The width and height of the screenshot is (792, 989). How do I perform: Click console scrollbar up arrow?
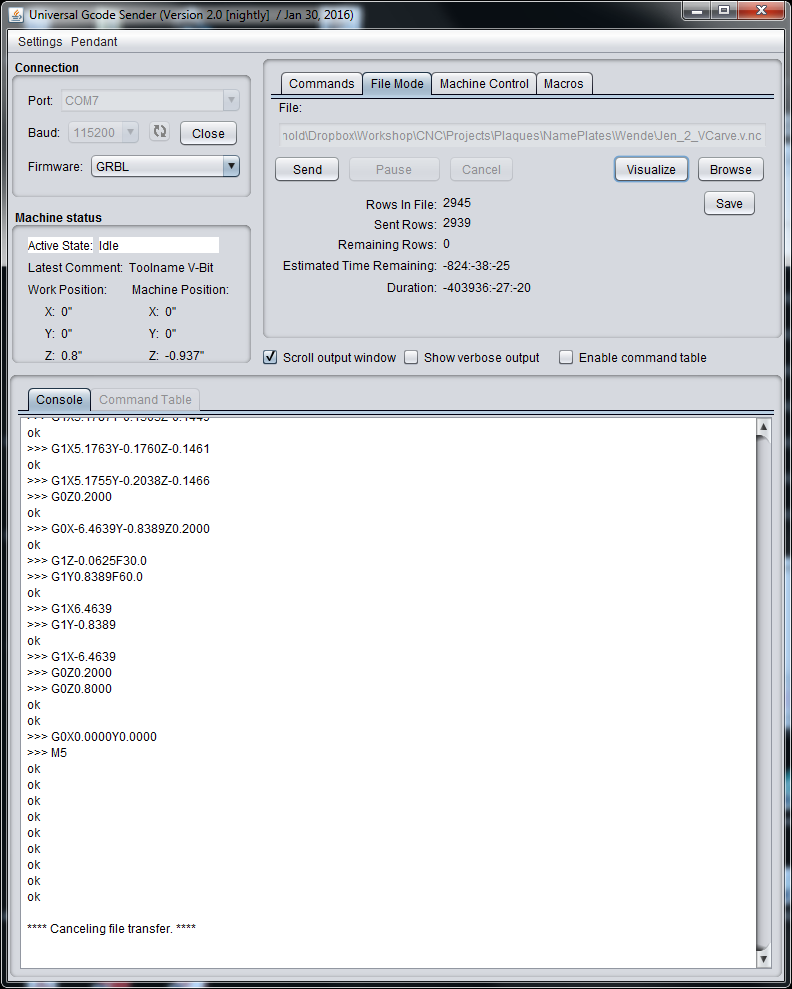coord(763,427)
